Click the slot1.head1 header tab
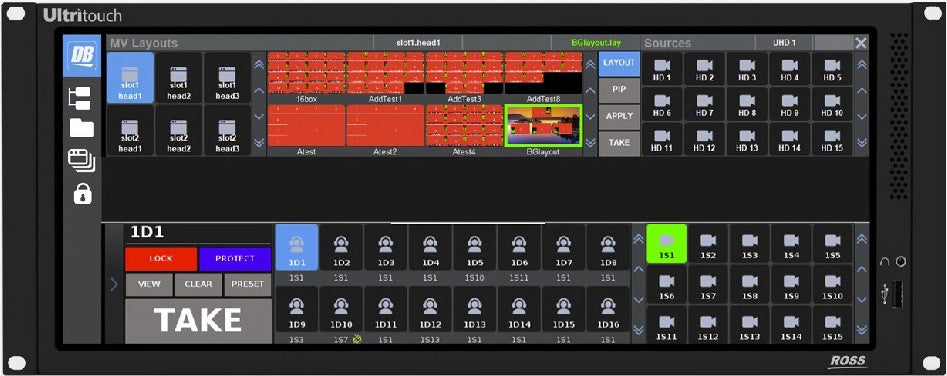The height and width of the screenshot is (376, 947). [418, 43]
